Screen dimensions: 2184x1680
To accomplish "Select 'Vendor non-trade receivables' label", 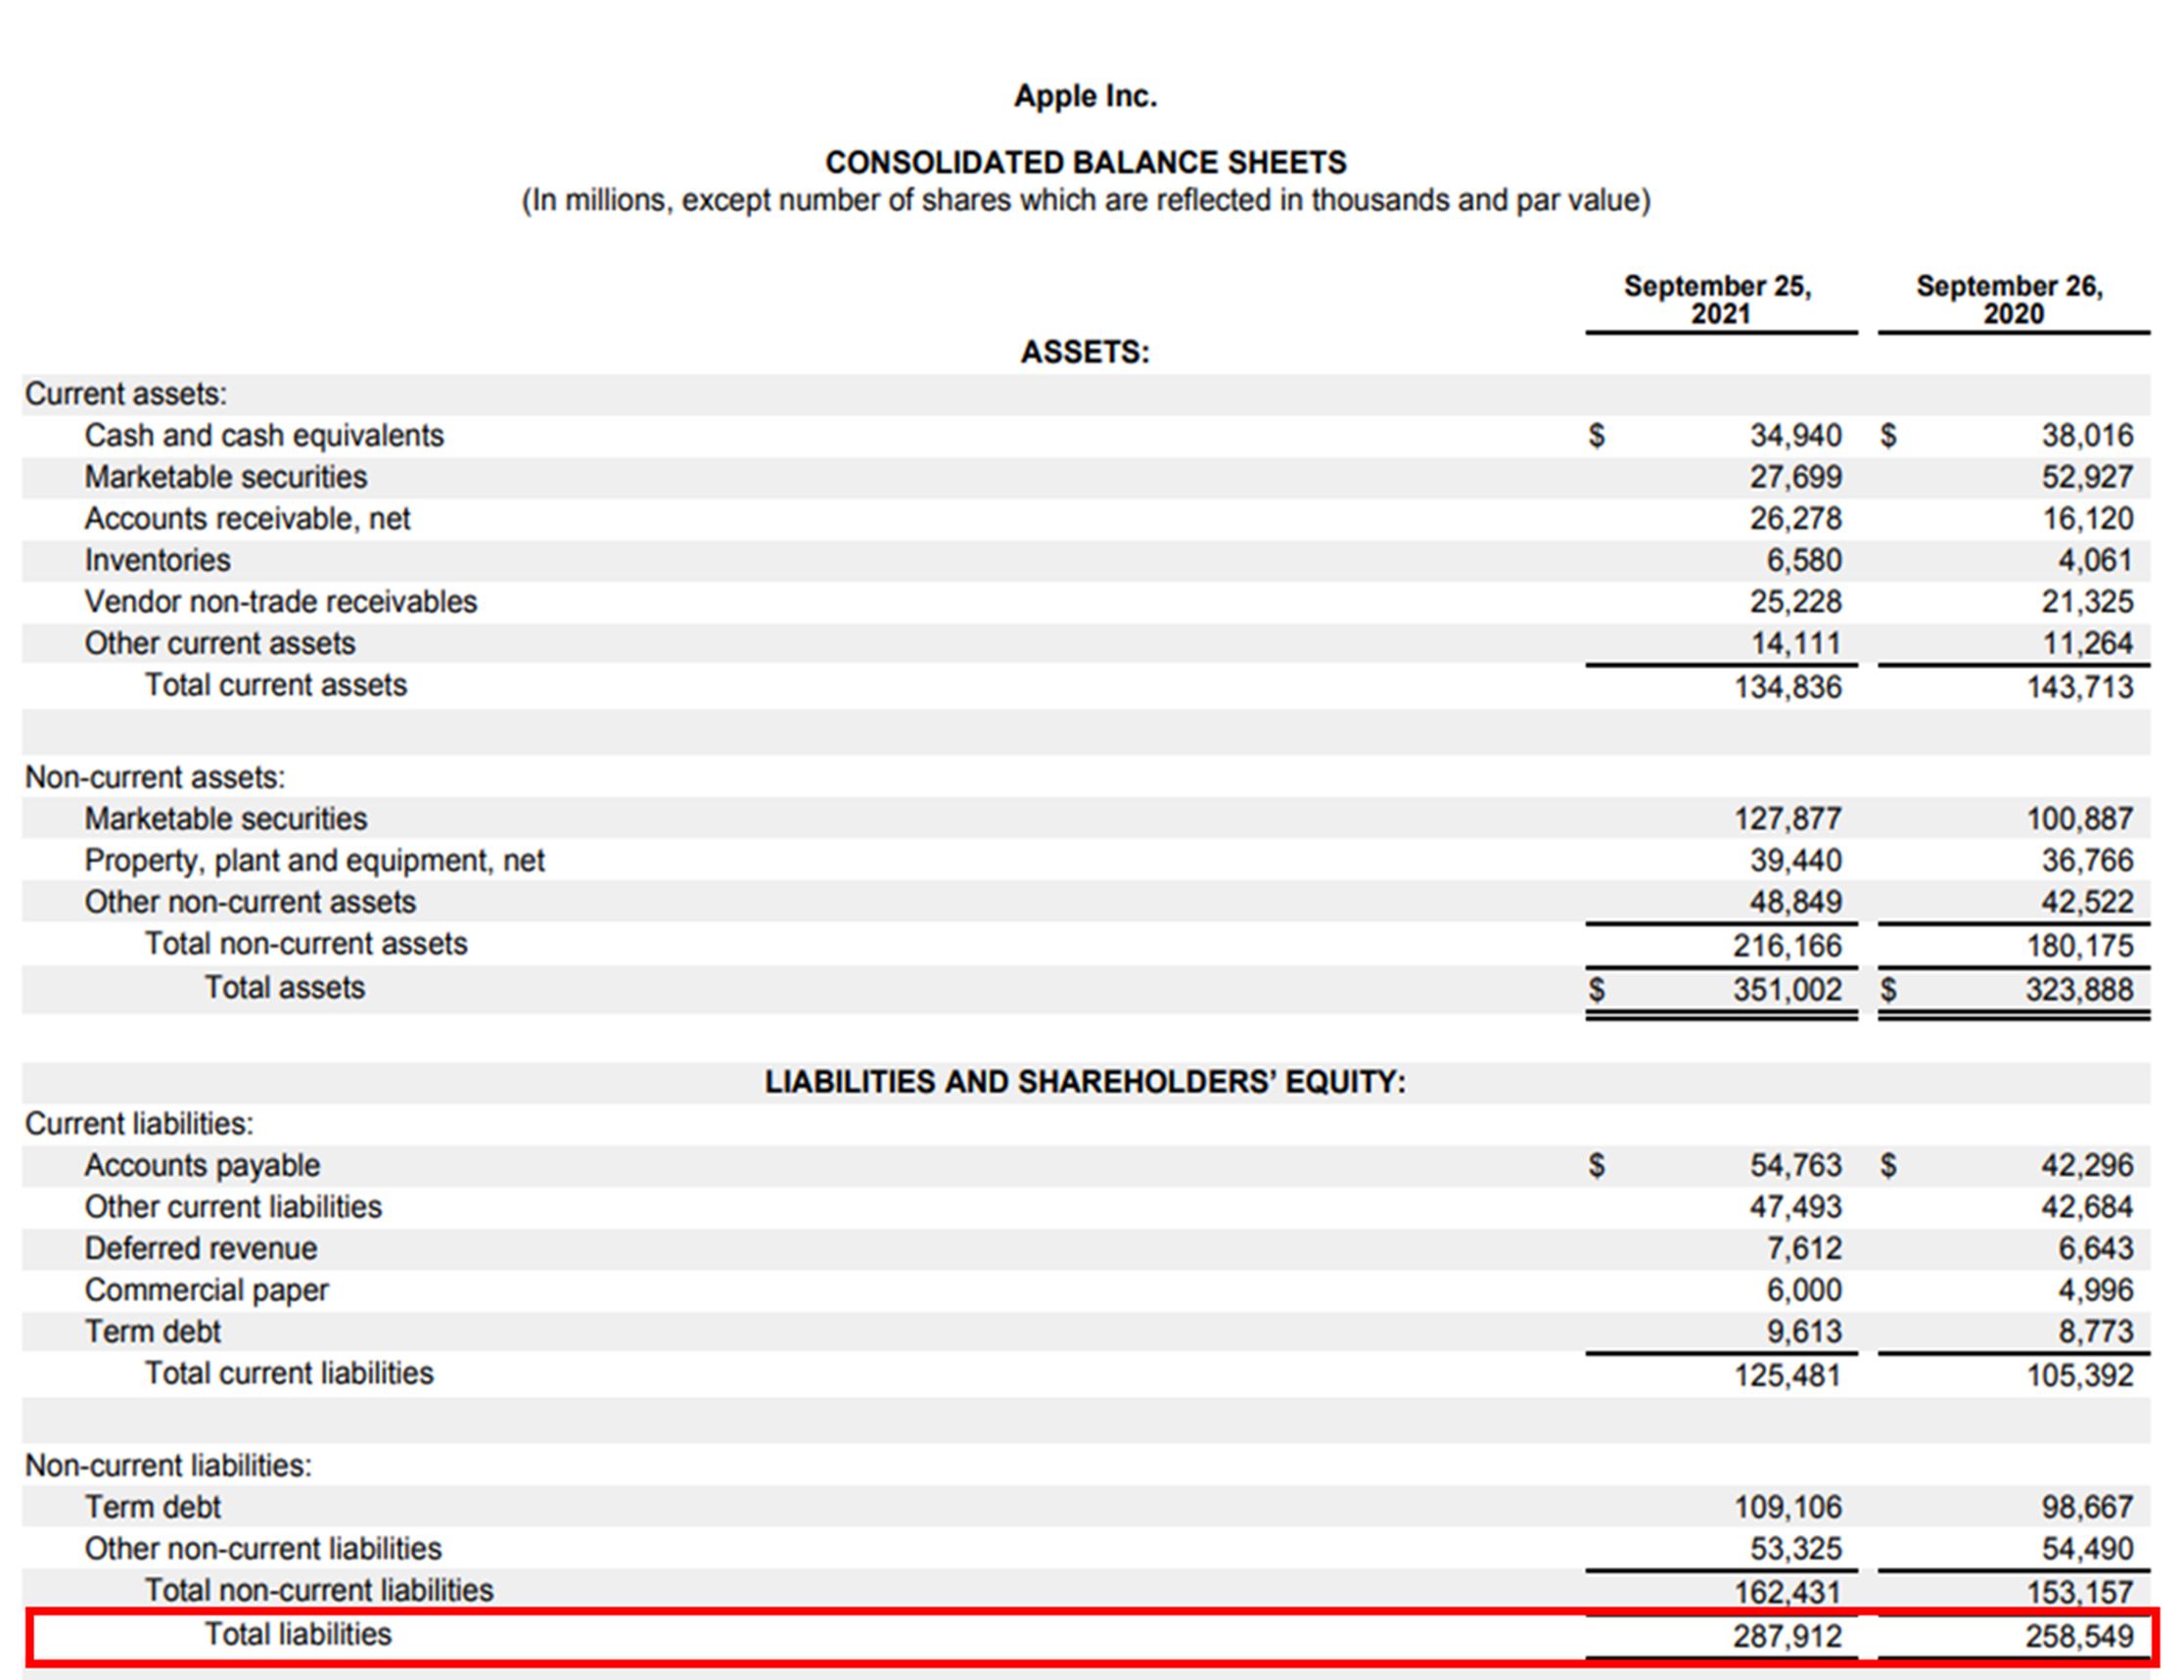I will (281, 602).
